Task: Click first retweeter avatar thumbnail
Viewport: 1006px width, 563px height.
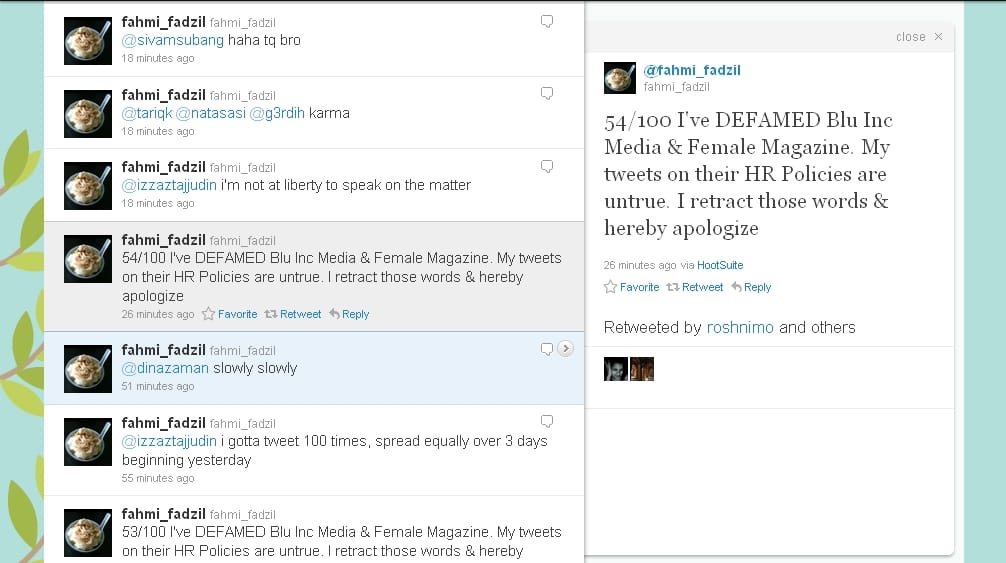Action: [x=616, y=369]
